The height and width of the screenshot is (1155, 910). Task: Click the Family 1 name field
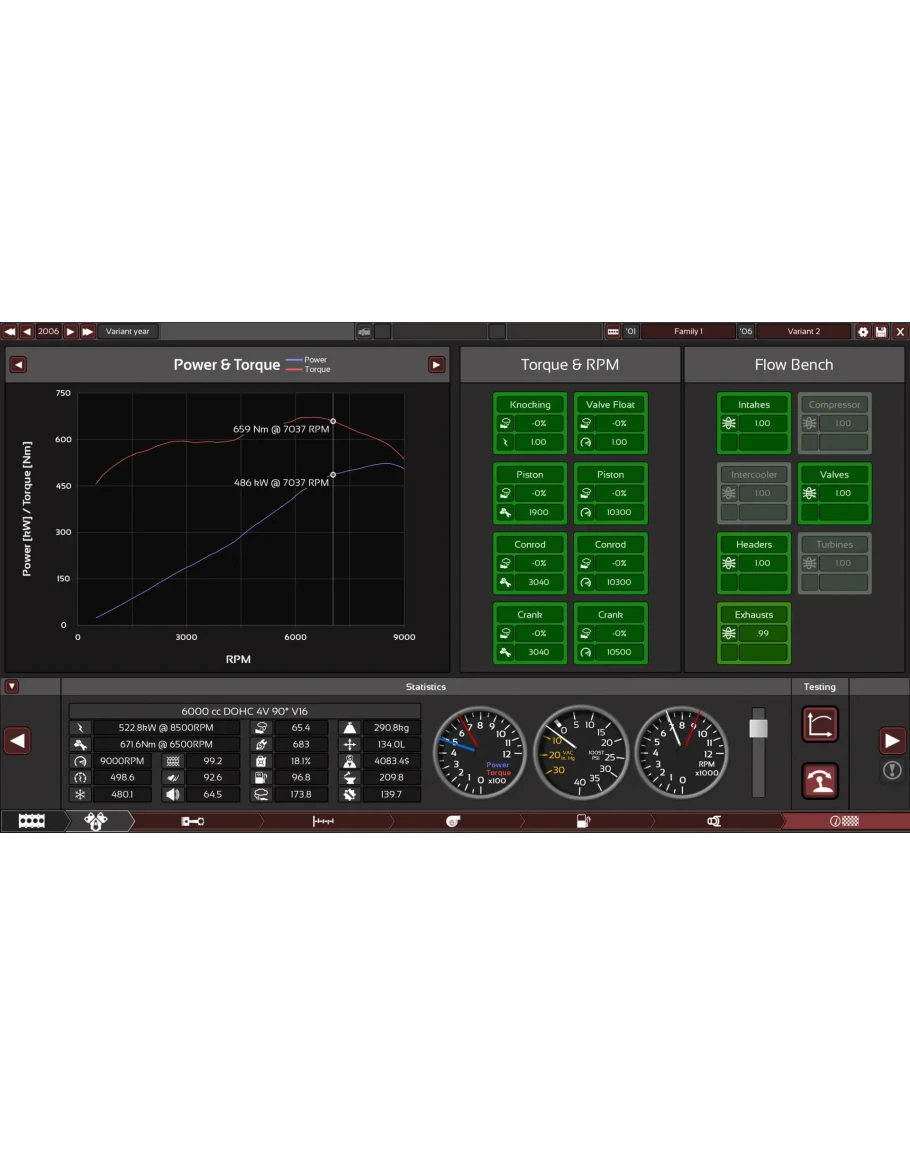[688, 331]
